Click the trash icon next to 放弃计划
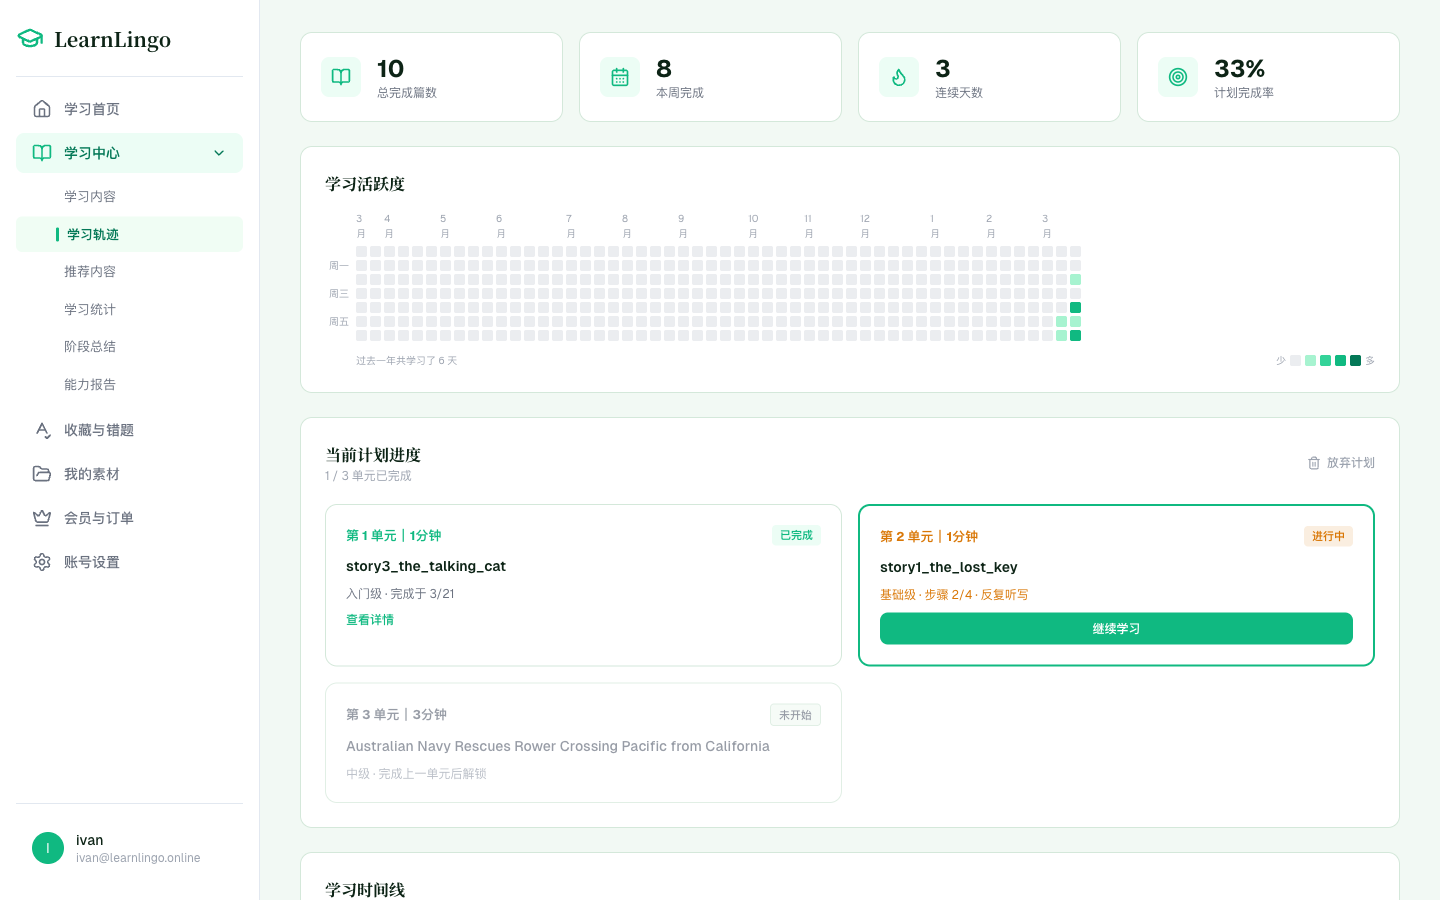 click(1314, 463)
